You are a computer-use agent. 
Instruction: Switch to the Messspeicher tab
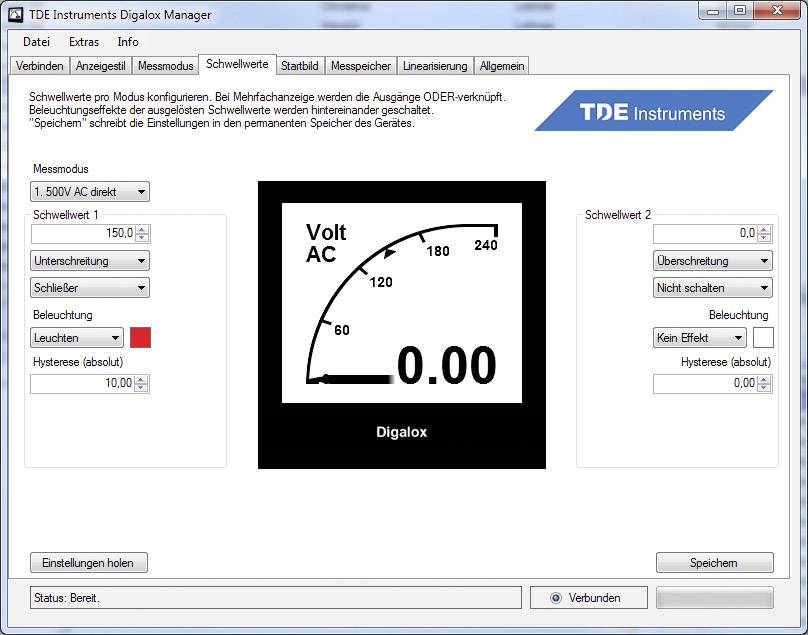[x=360, y=65]
